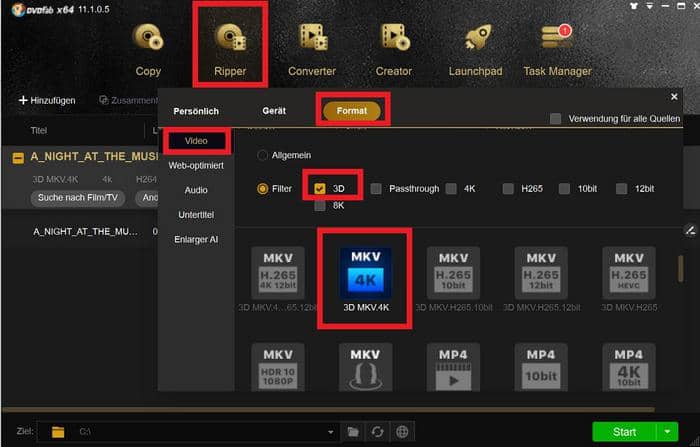Click the green Start button
Image resolution: width=700 pixels, height=447 pixels.
[624, 432]
